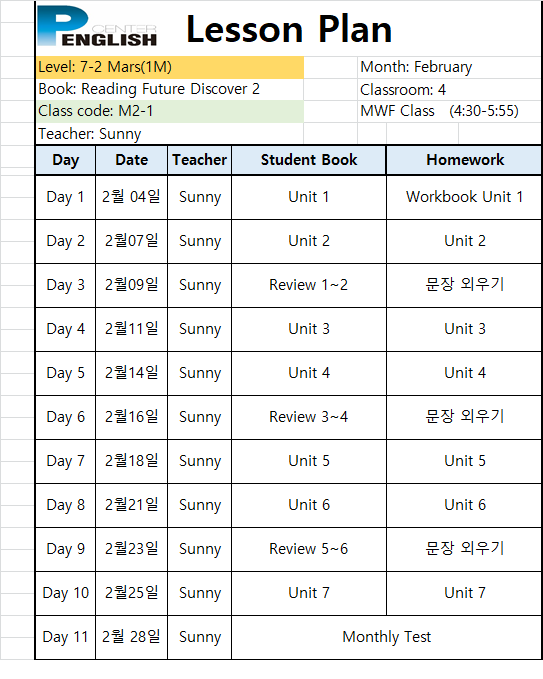Select the green Class code: M2-1 cell

tap(170, 111)
